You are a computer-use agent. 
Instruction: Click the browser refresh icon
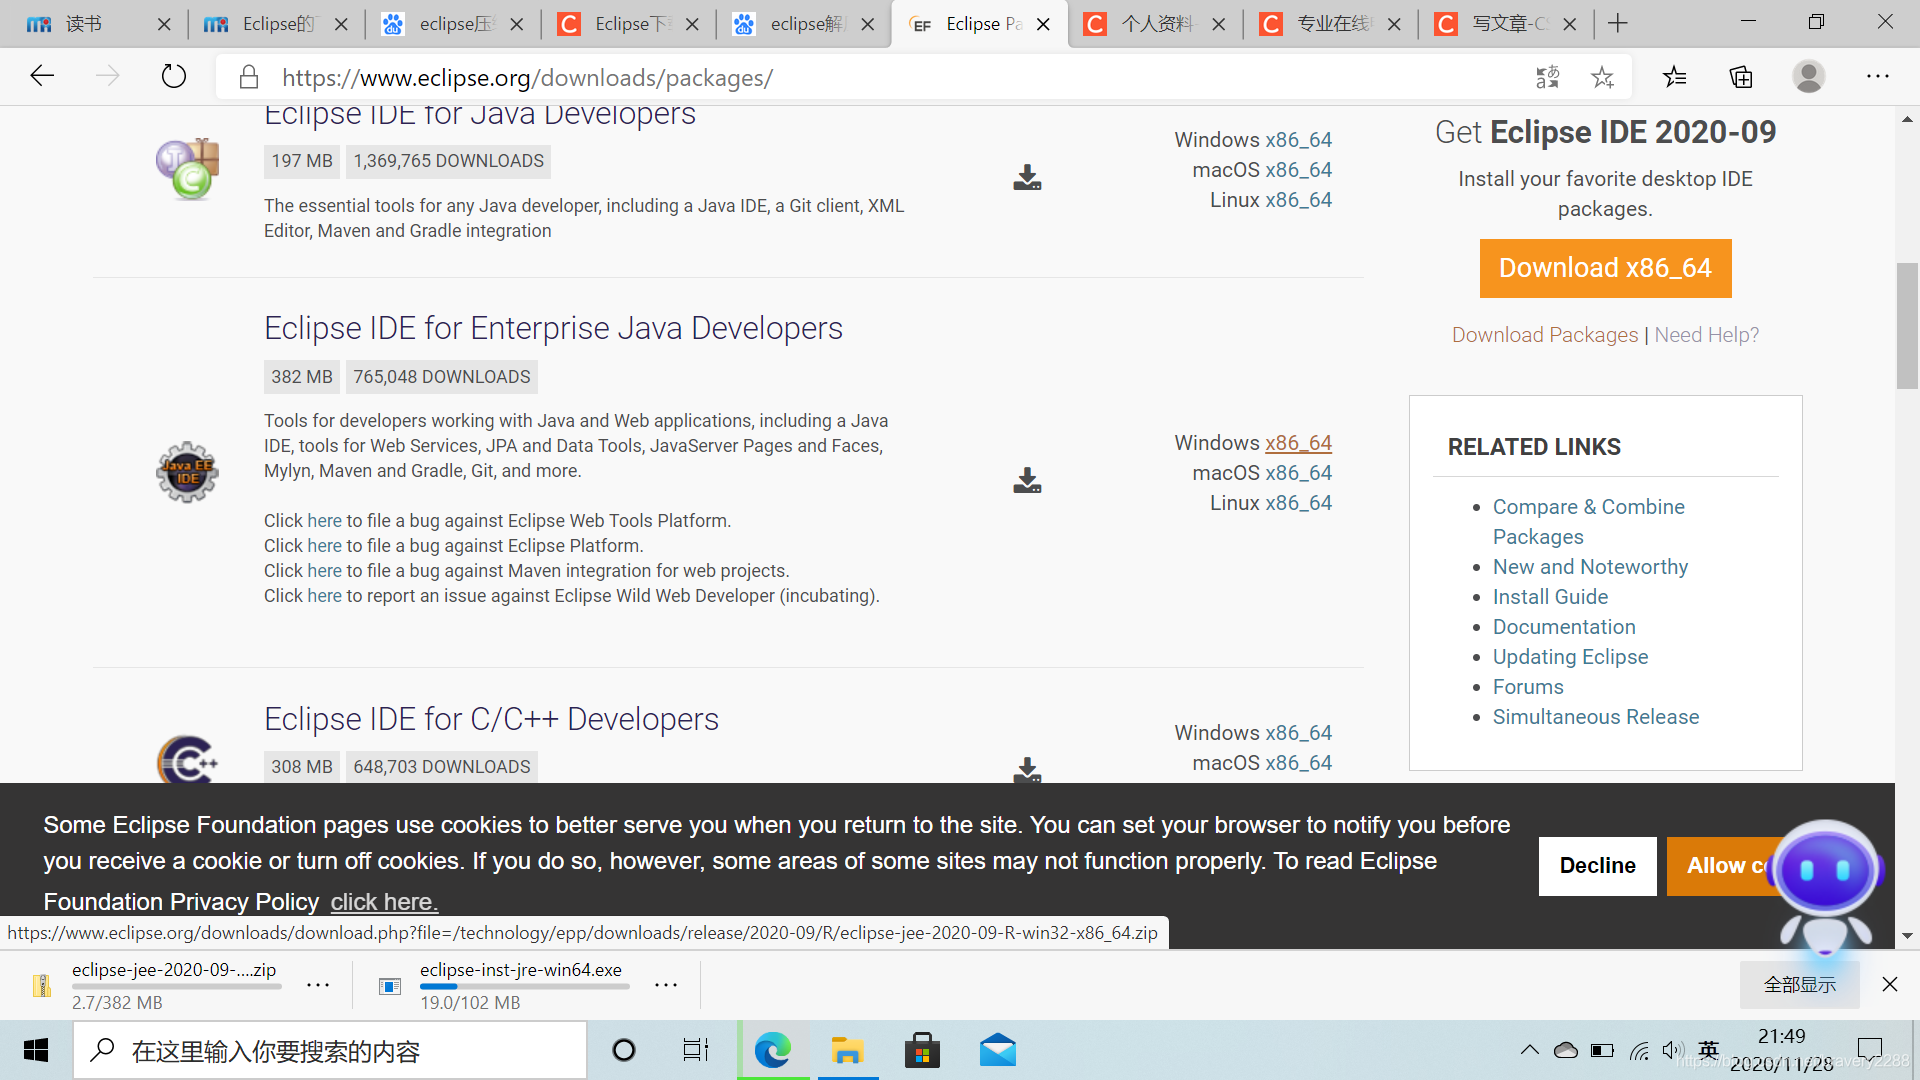(x=174, y=76)
